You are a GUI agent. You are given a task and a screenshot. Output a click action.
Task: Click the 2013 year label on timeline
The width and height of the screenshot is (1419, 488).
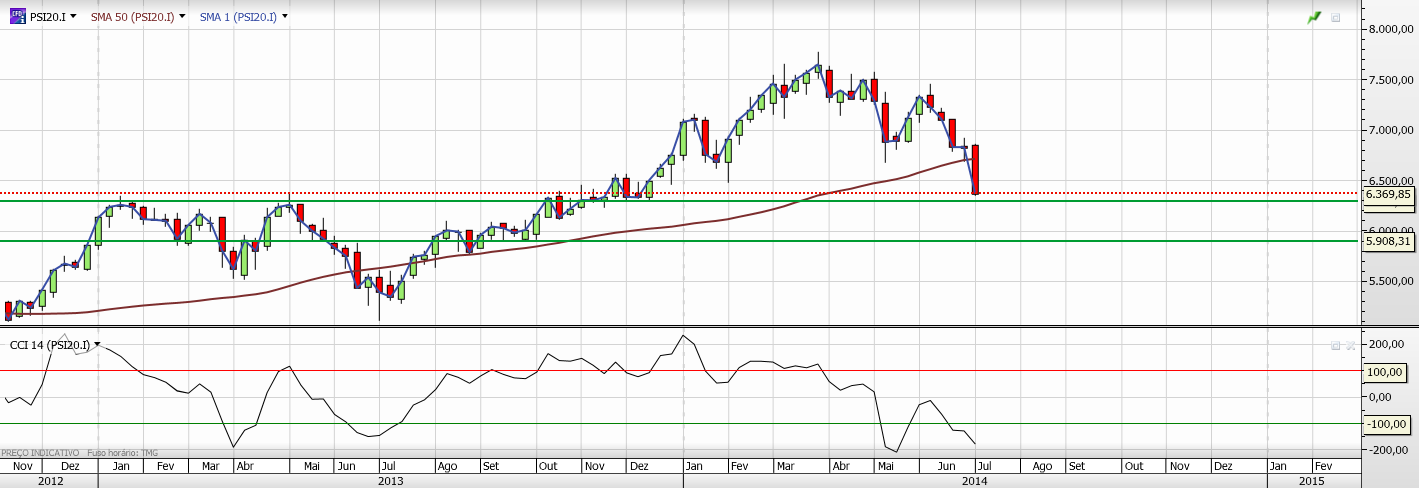tap(390, 481)
